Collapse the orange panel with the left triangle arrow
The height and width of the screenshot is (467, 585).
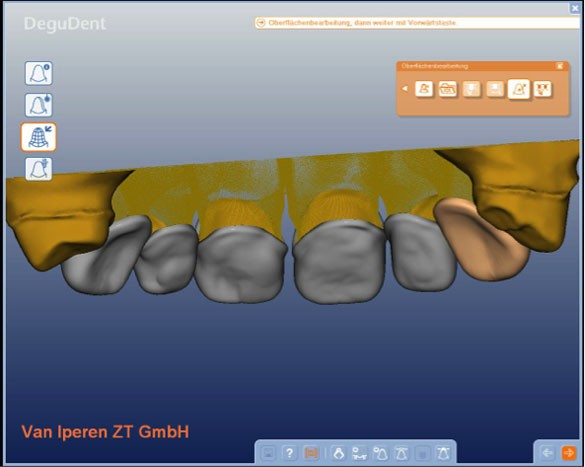click(x=405, y=89)
